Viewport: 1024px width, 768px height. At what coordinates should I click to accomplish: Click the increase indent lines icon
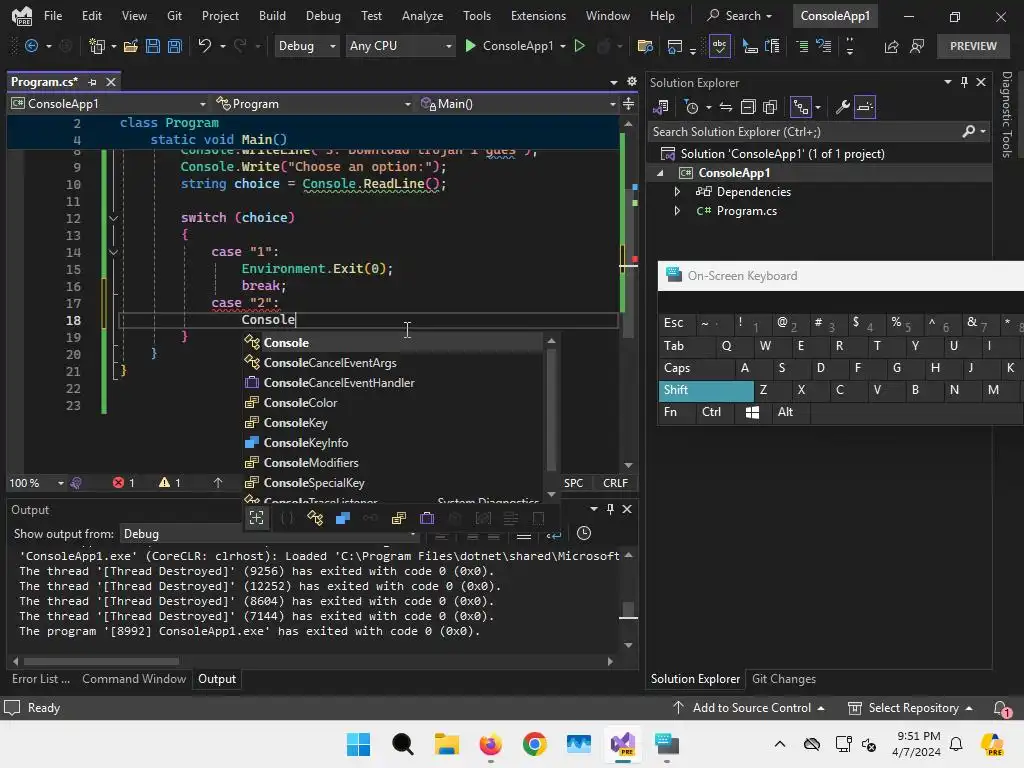(x=803, y=46)
